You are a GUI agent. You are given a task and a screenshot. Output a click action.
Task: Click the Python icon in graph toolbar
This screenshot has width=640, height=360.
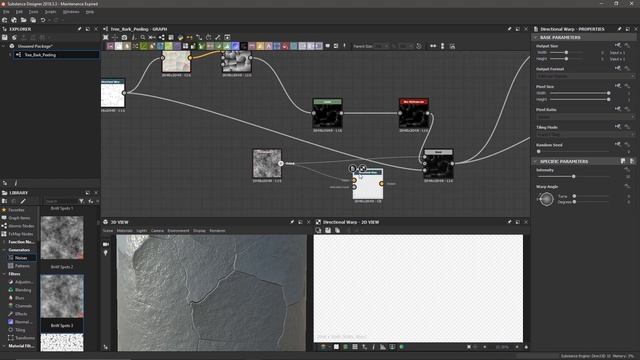(180, 37)
